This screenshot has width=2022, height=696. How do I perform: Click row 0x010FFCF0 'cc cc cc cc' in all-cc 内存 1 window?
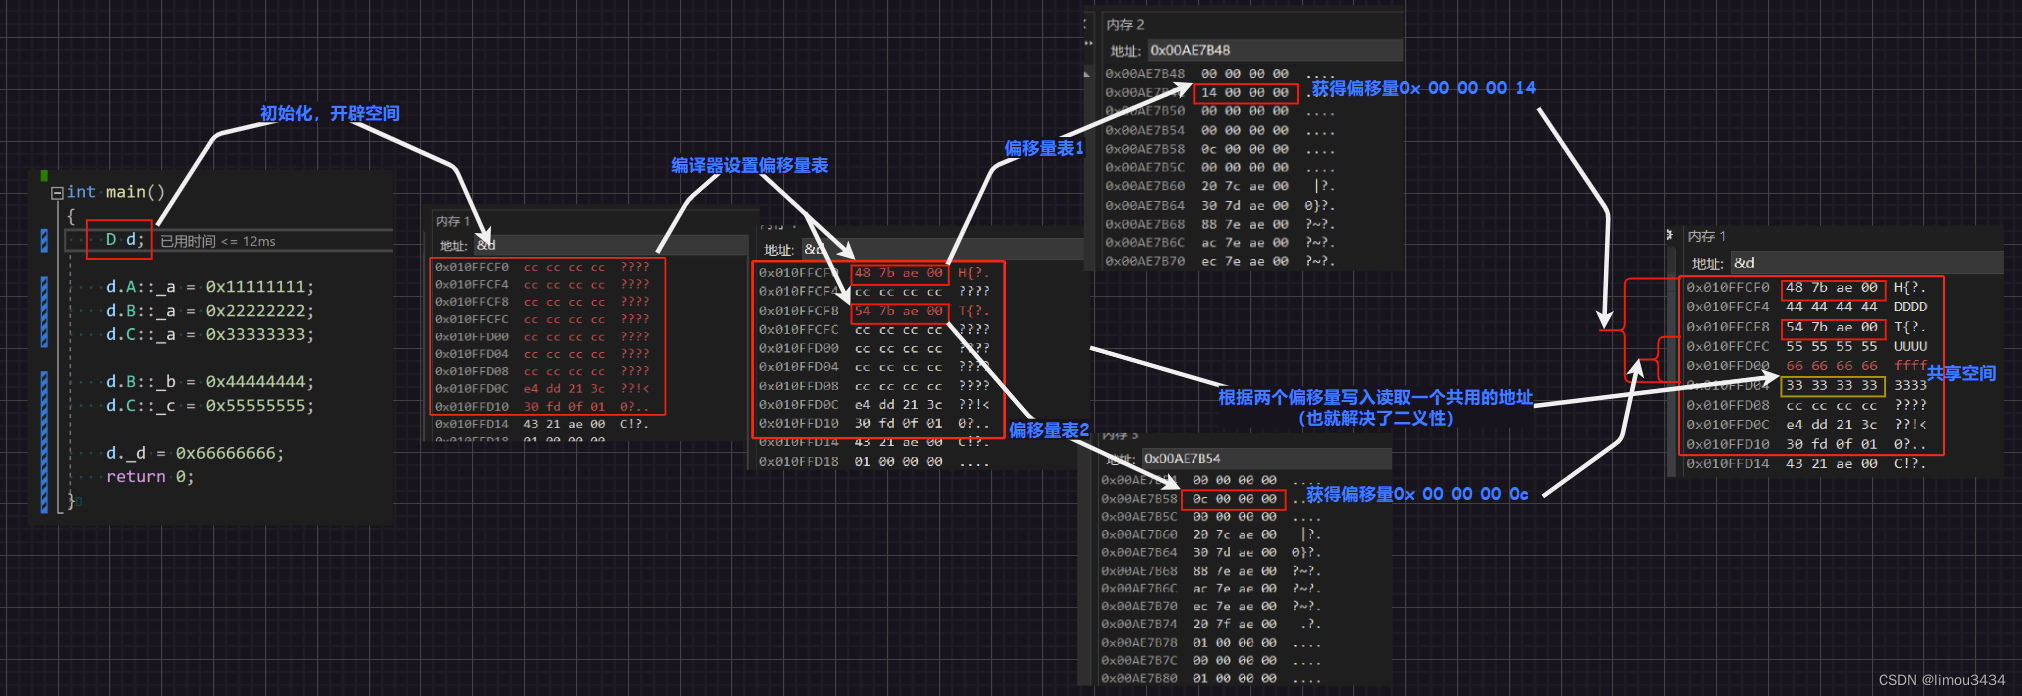(x=542, y=267)
